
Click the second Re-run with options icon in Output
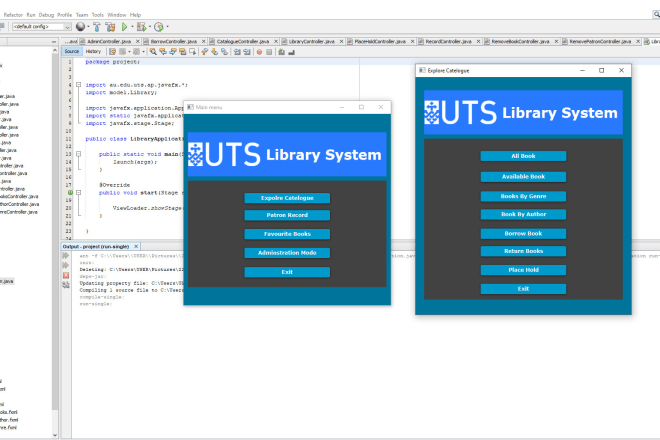(66, 265)
